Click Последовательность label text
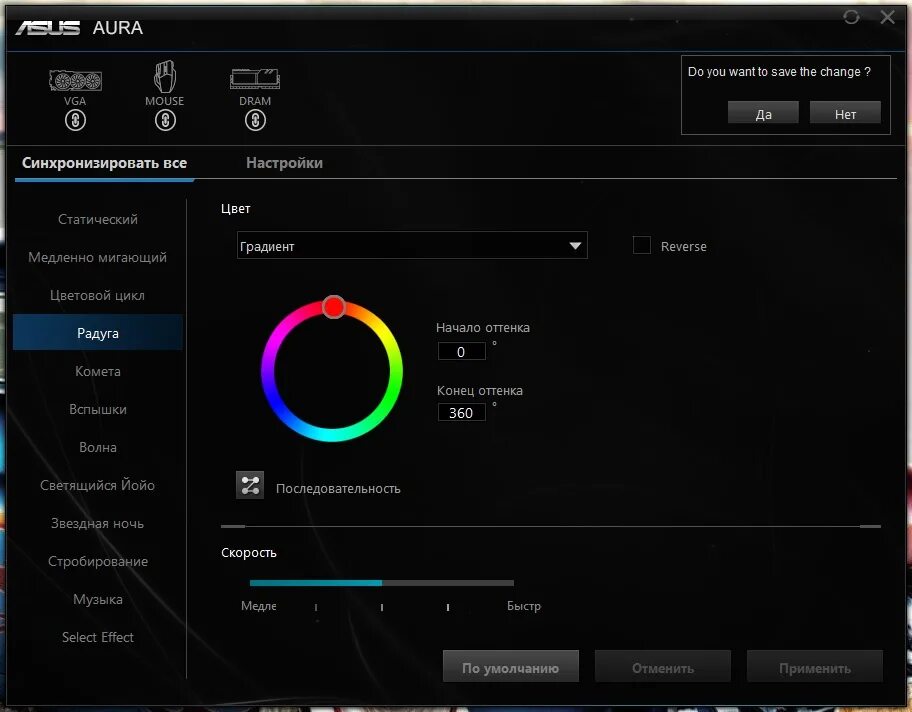Screen dimensions: 912x712 click(x=338, y=489)
